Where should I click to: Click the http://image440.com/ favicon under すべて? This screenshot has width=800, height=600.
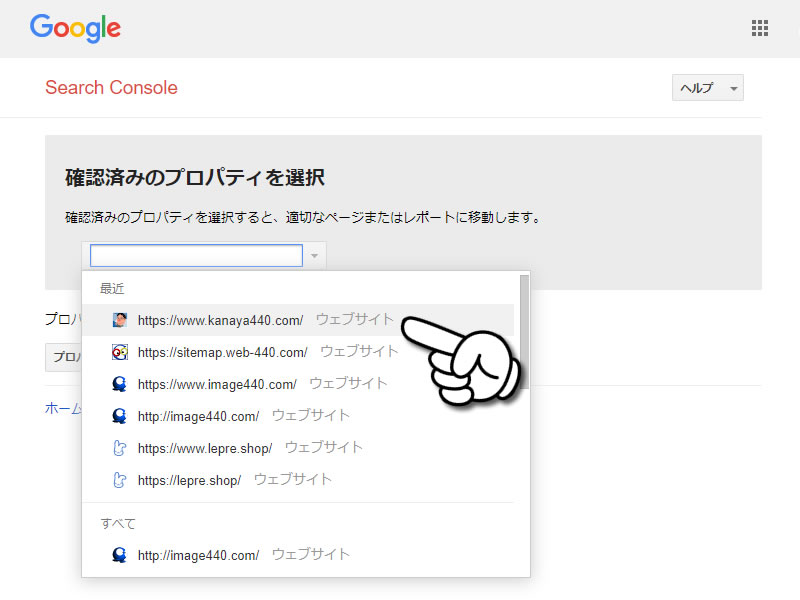point(119,555)
